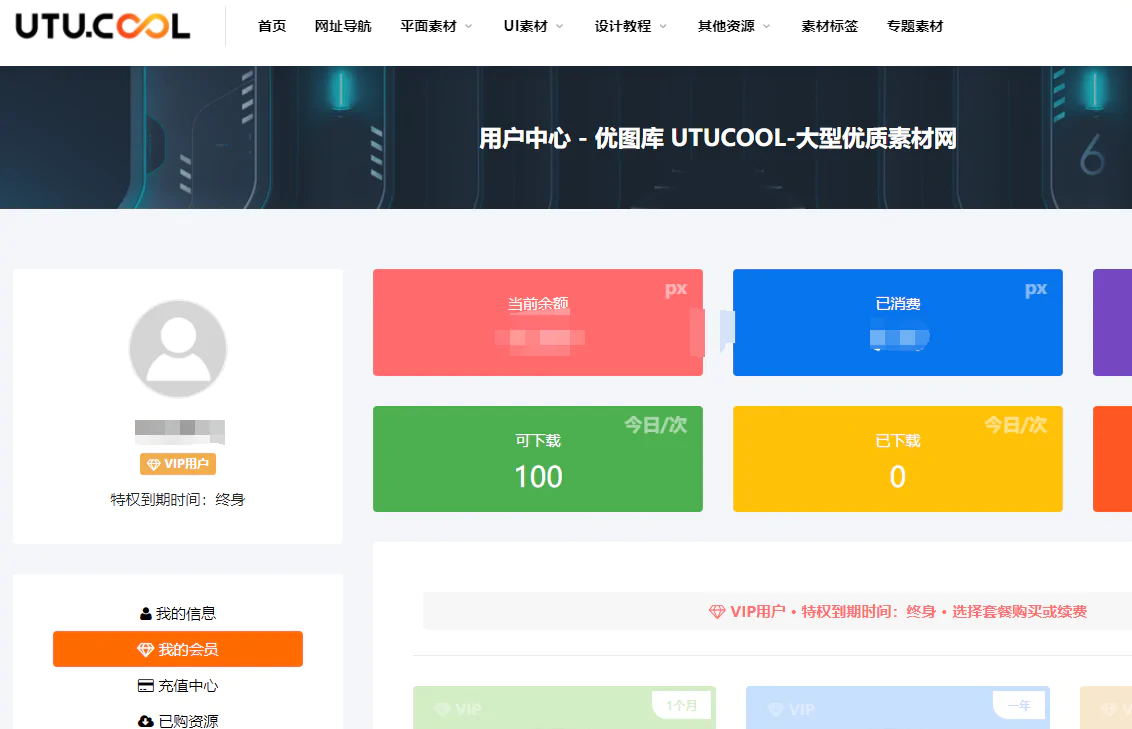Image resolution: width=1132 pixels, height=729 pixels.
Task: Expand the 平面素材 dropdown chevron
Action: click(469, 27)
